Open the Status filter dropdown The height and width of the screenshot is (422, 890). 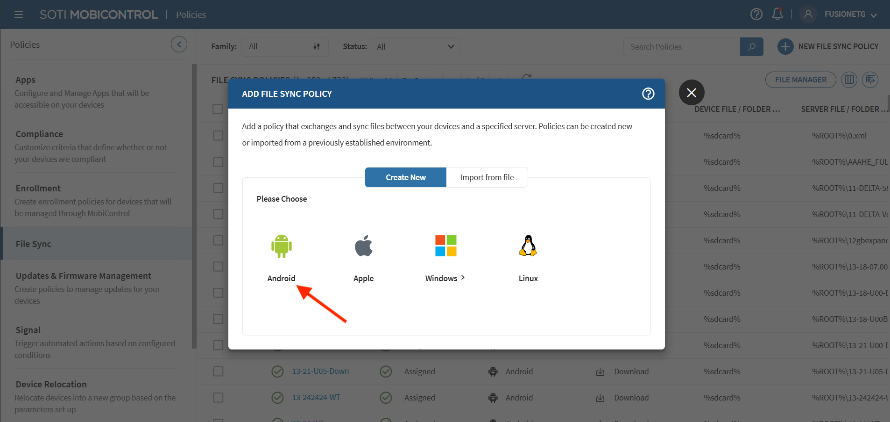[412, 46]
